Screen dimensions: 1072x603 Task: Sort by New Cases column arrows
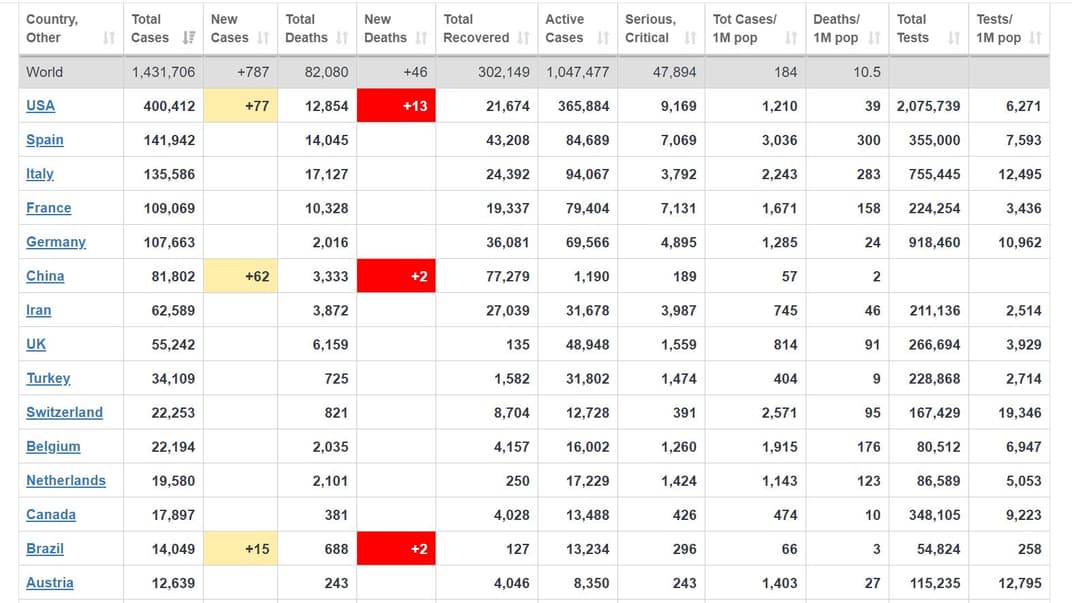[x=263, y=38]
